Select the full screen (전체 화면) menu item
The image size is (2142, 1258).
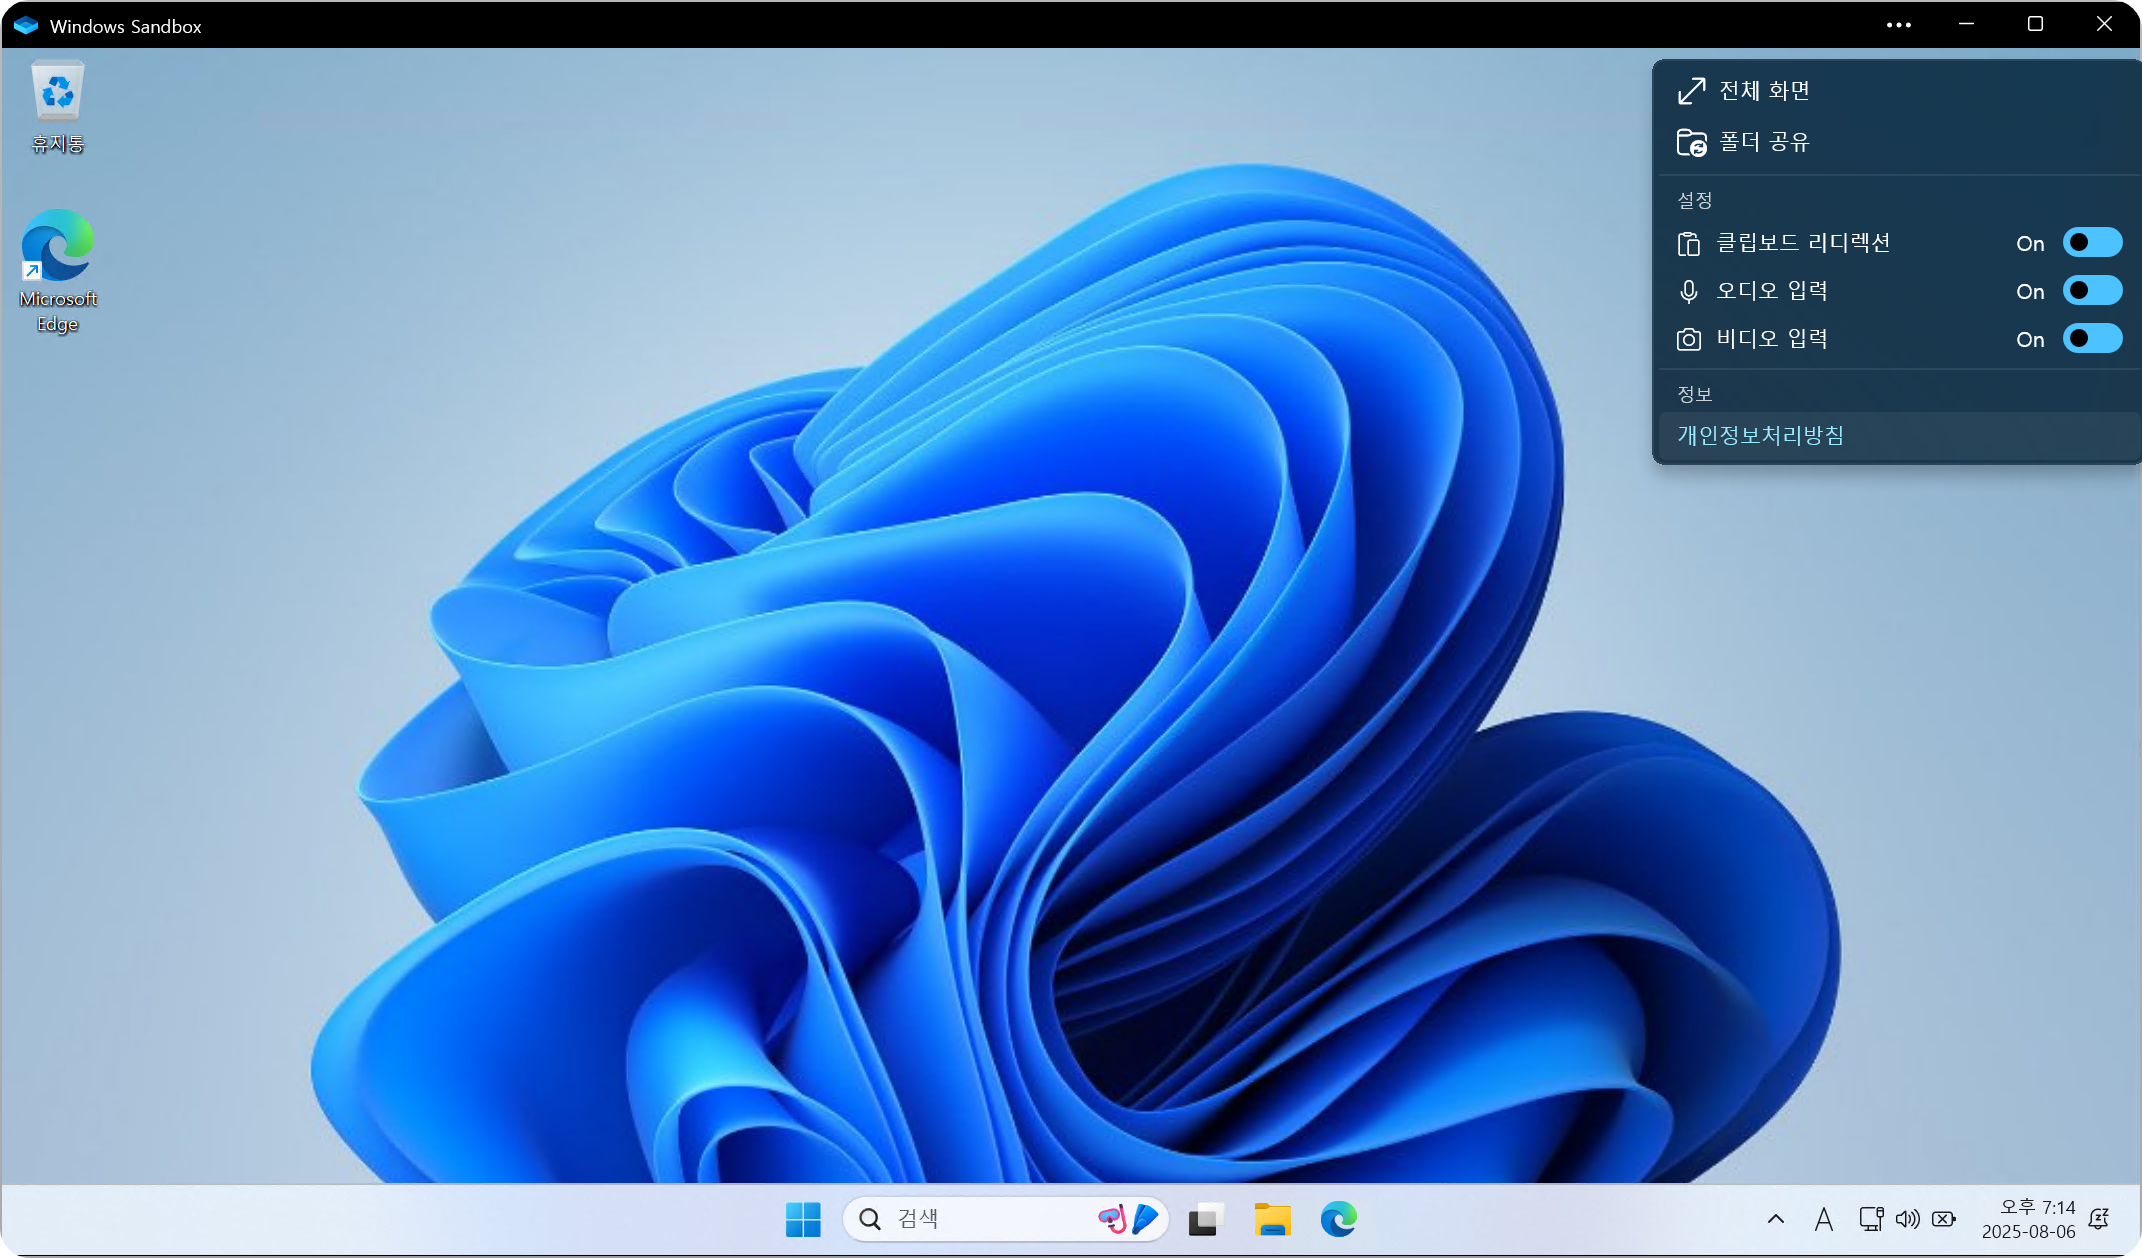click(x=1764, y=91)
